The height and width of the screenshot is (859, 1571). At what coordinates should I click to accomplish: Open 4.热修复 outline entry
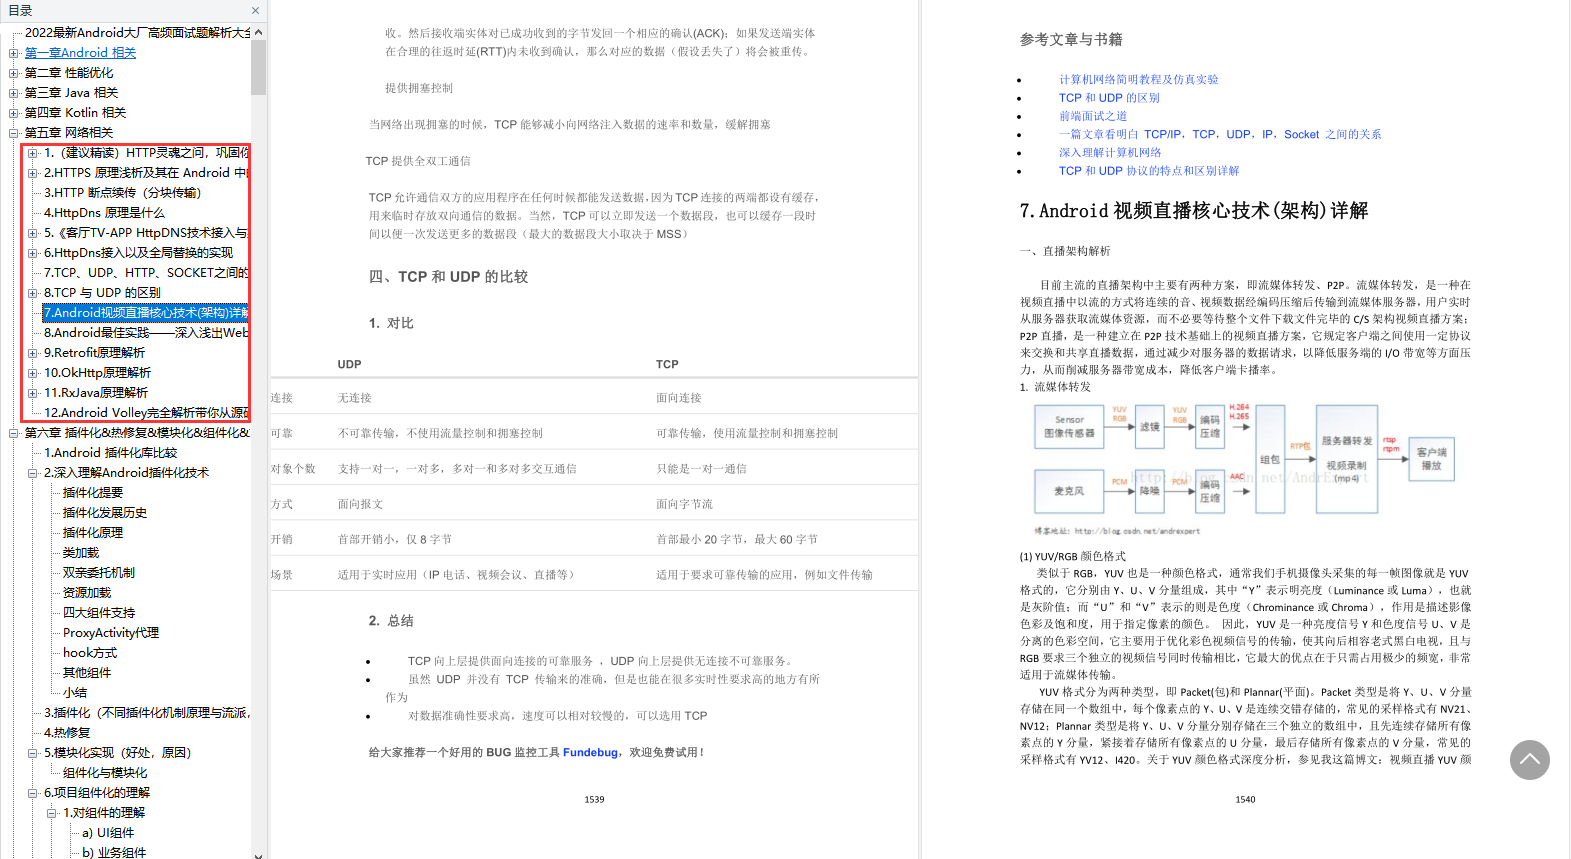67,733
